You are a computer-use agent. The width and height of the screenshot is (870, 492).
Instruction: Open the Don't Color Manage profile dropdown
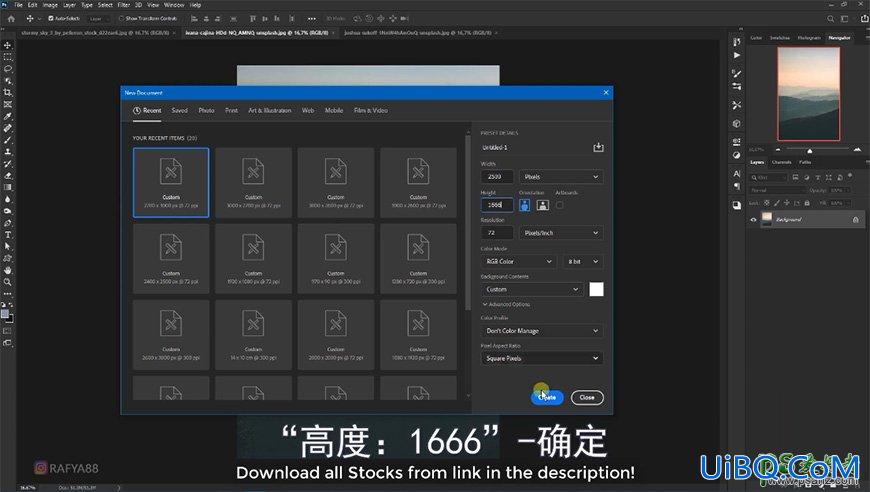point(542,331)
